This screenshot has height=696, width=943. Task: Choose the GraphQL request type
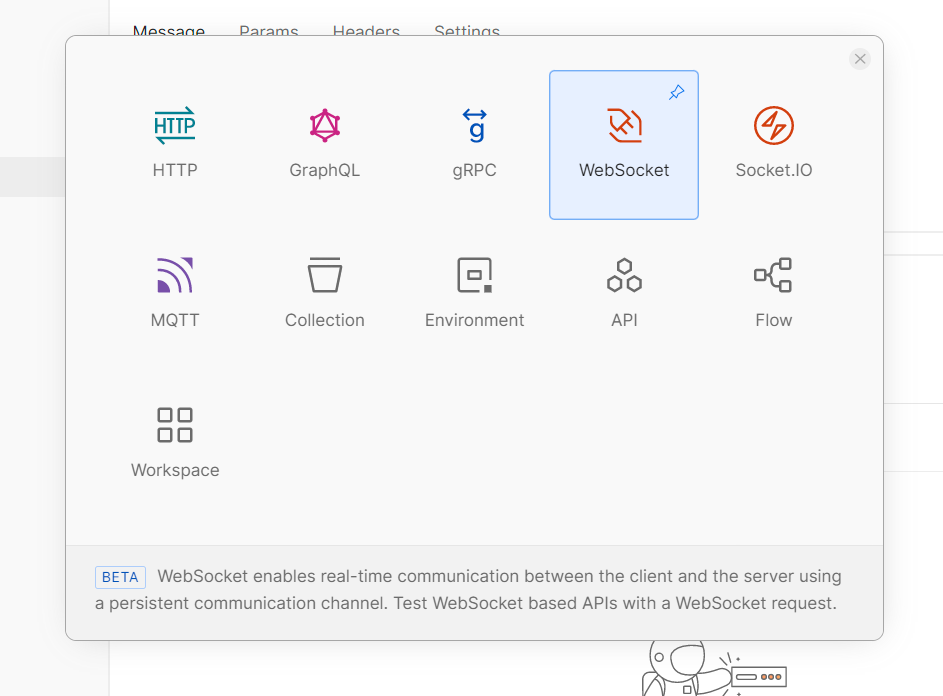pyautogui.click(x=325, y=145)
